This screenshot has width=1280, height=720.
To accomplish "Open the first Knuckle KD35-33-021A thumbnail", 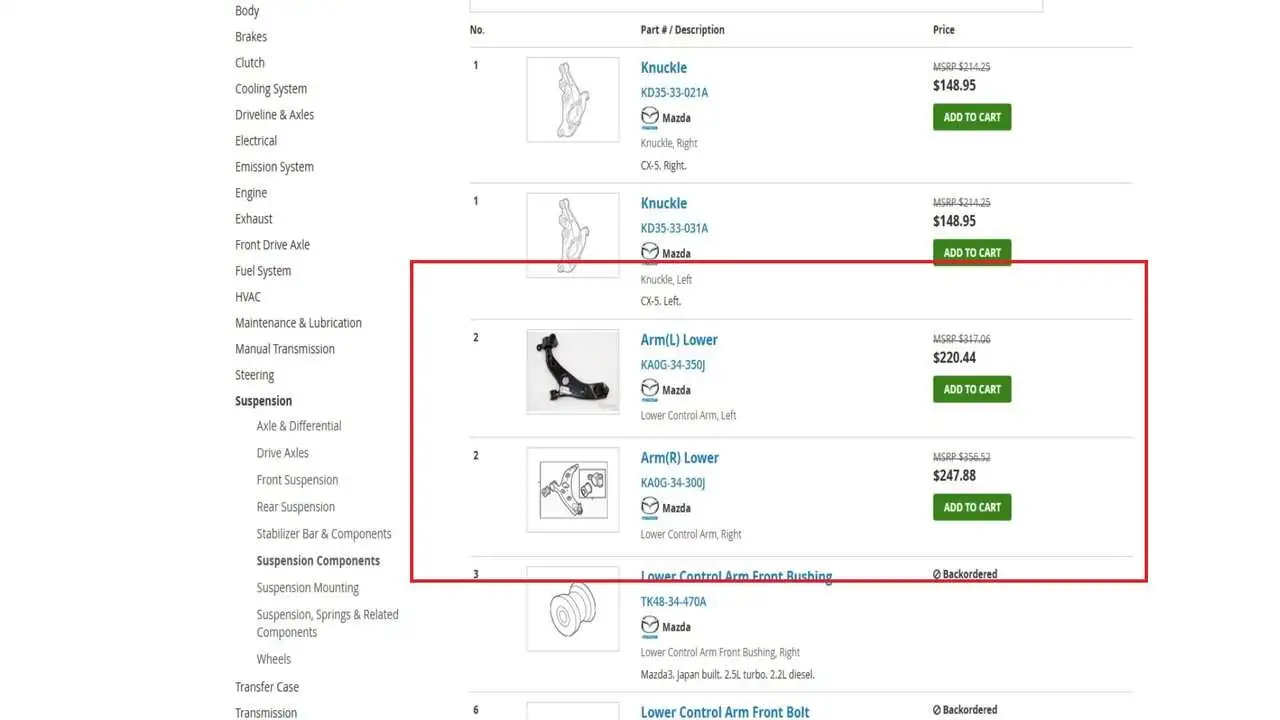I will [x=573, y=99].
